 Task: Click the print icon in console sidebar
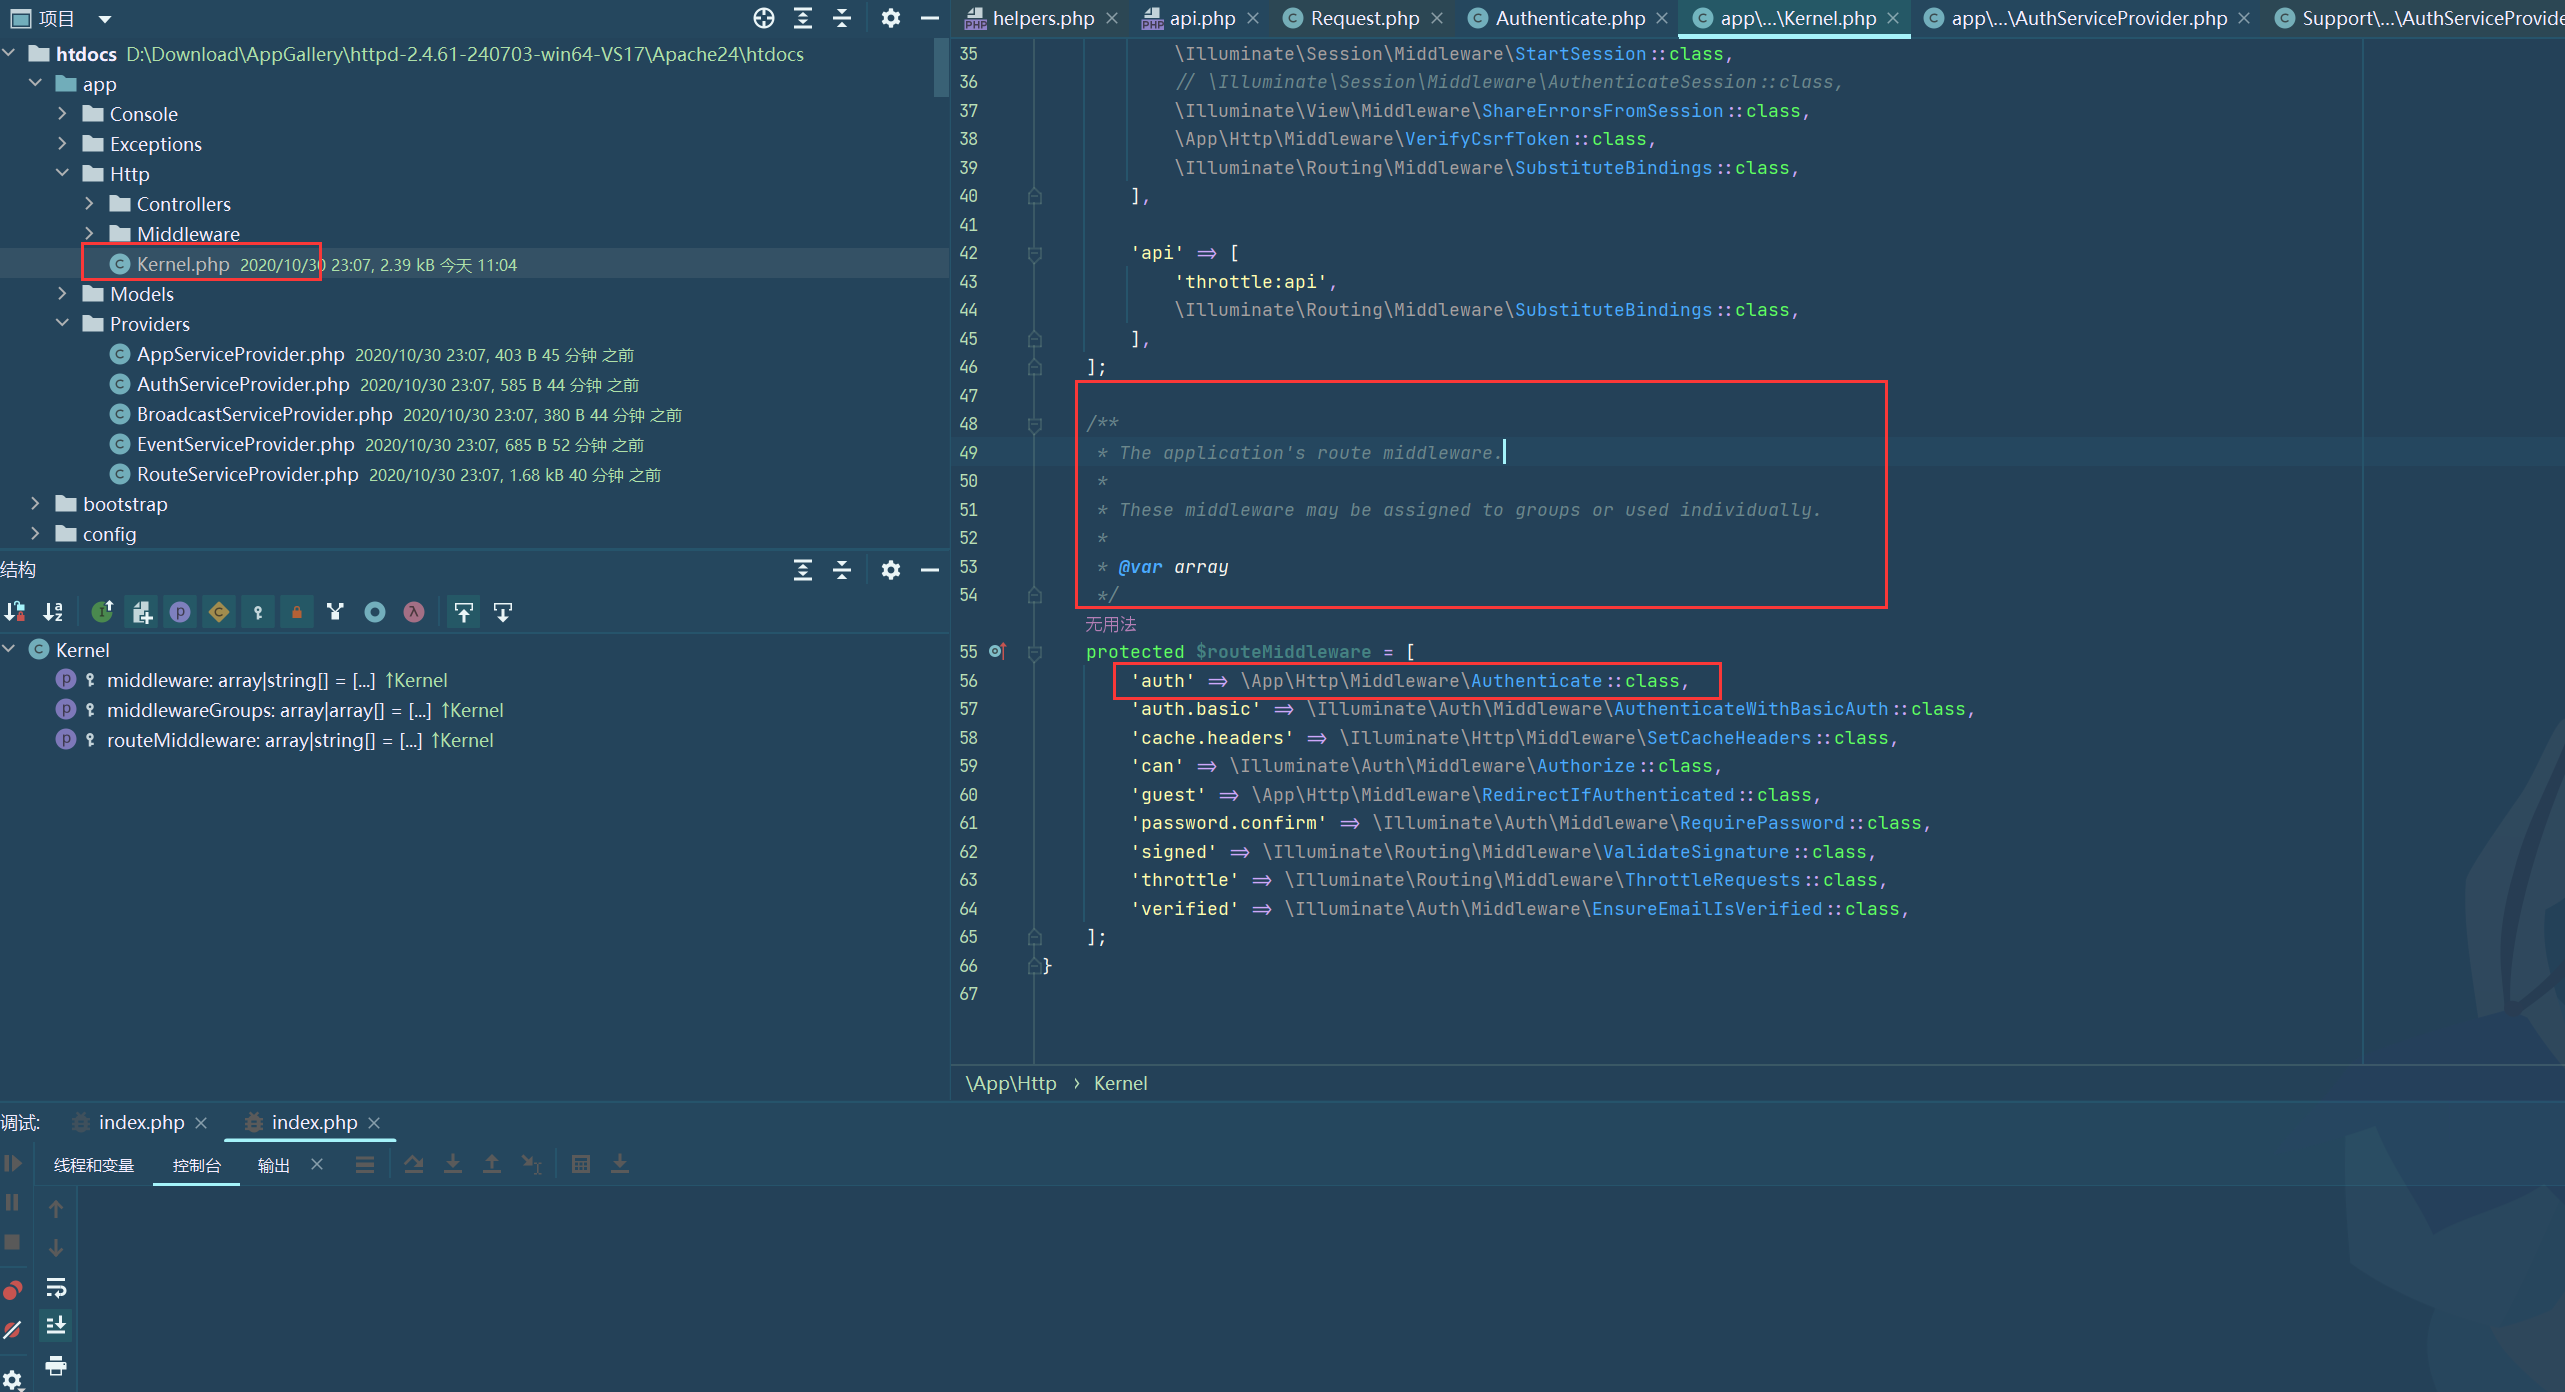click(x=56, y=1365)
